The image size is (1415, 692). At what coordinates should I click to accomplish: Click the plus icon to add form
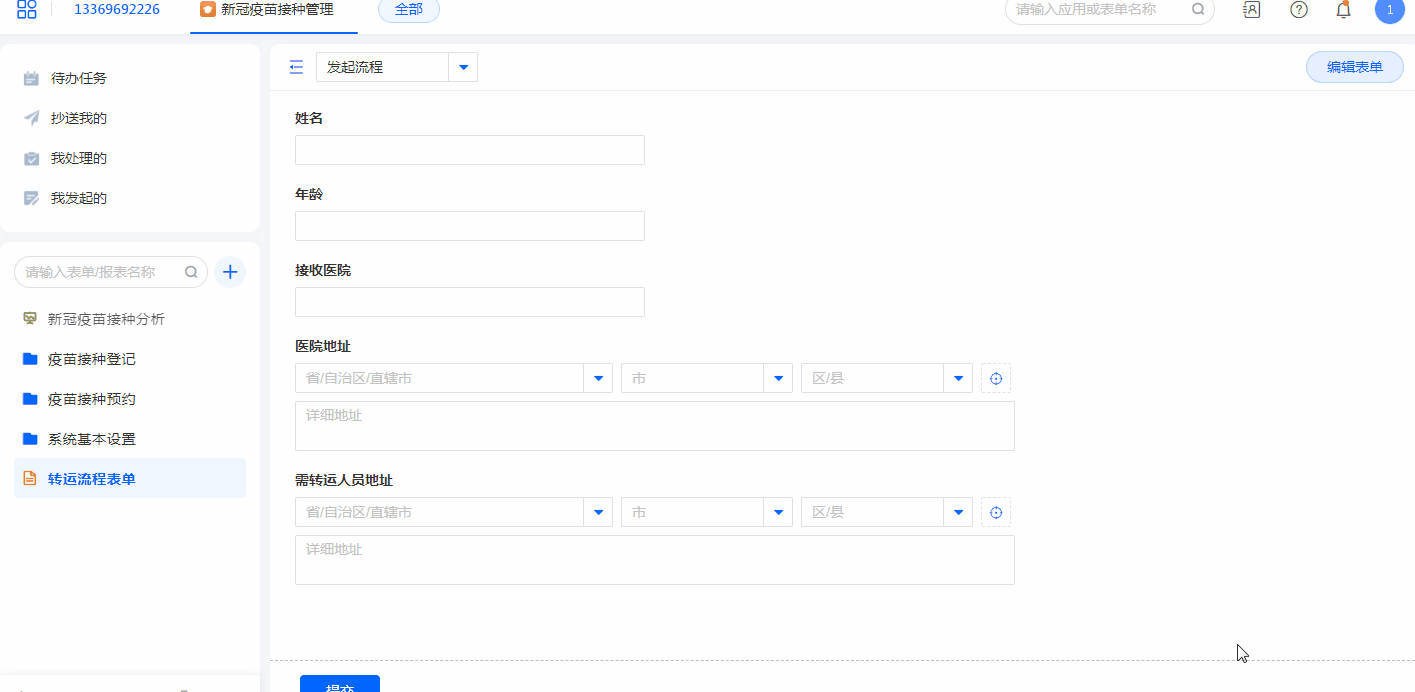point(230,272)
